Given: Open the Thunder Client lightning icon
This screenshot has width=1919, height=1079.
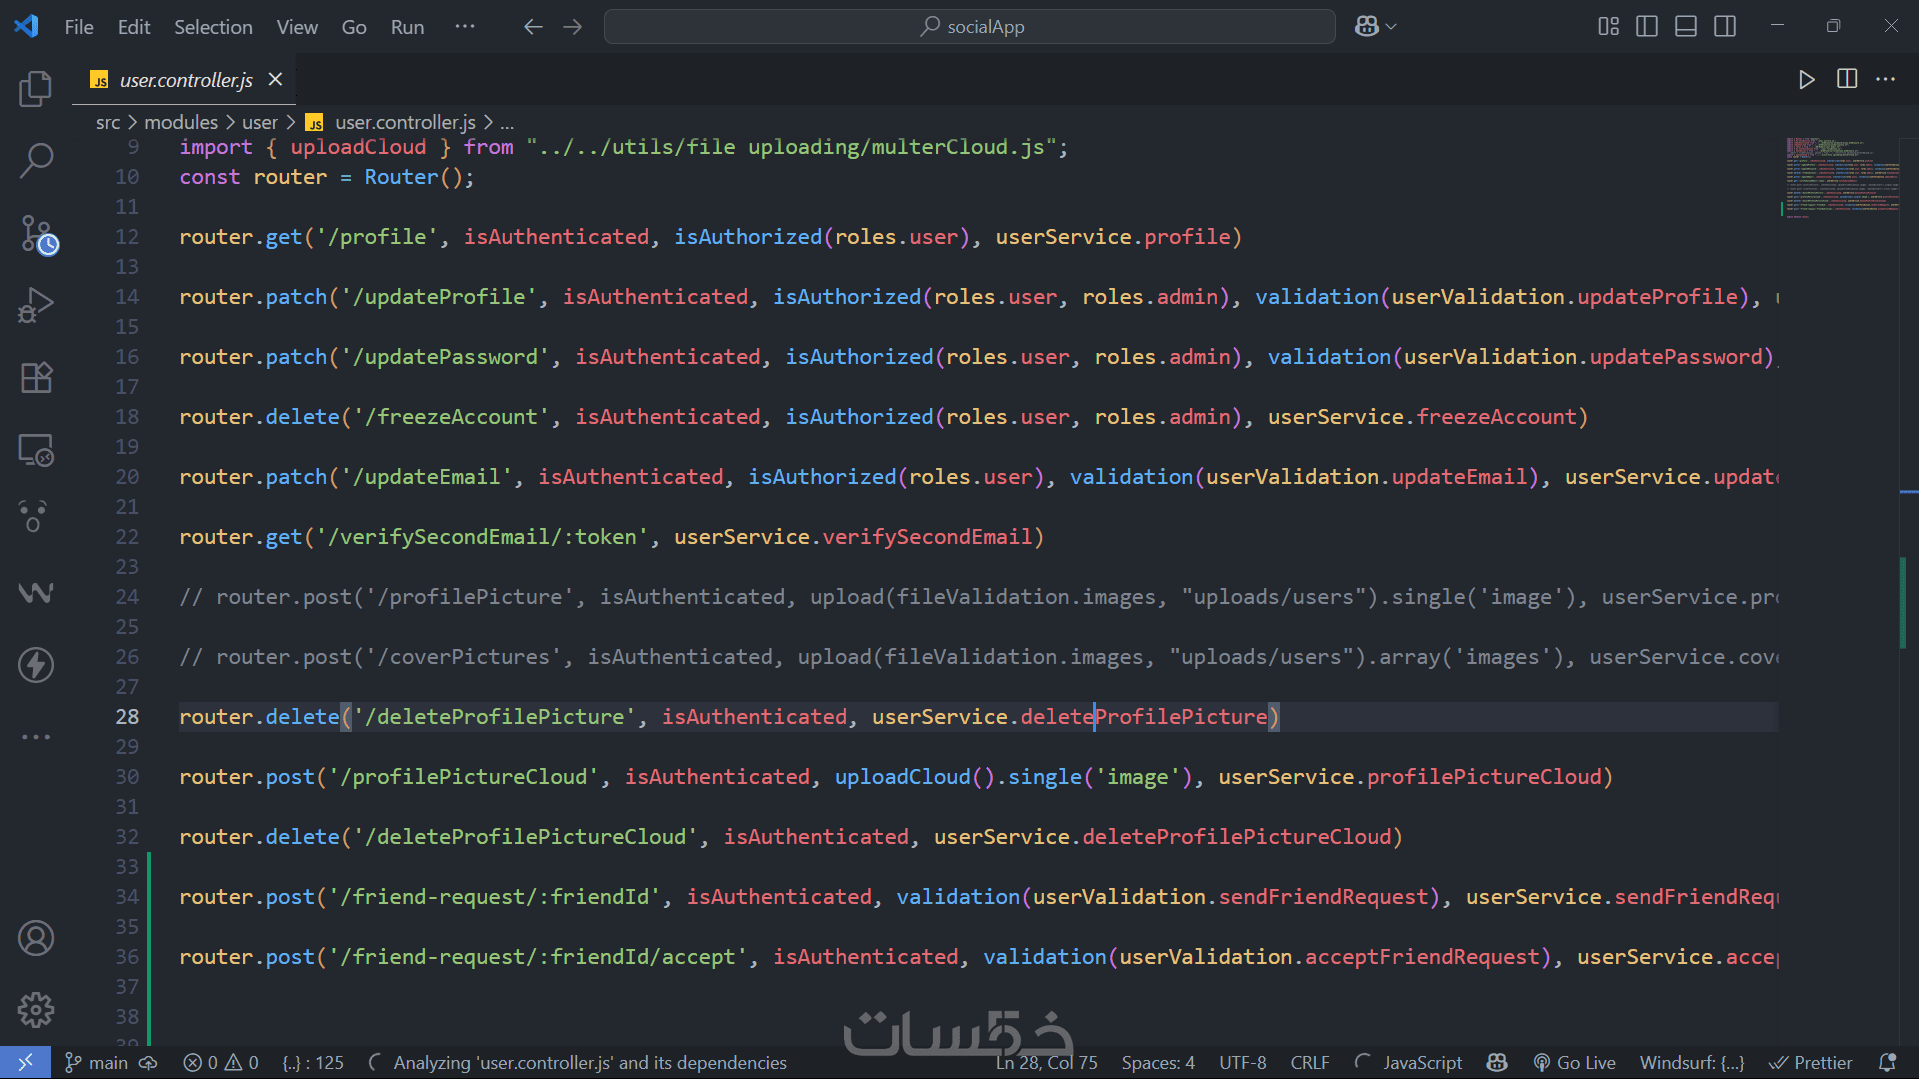Looking at the screenshot, I should (36, 665).
